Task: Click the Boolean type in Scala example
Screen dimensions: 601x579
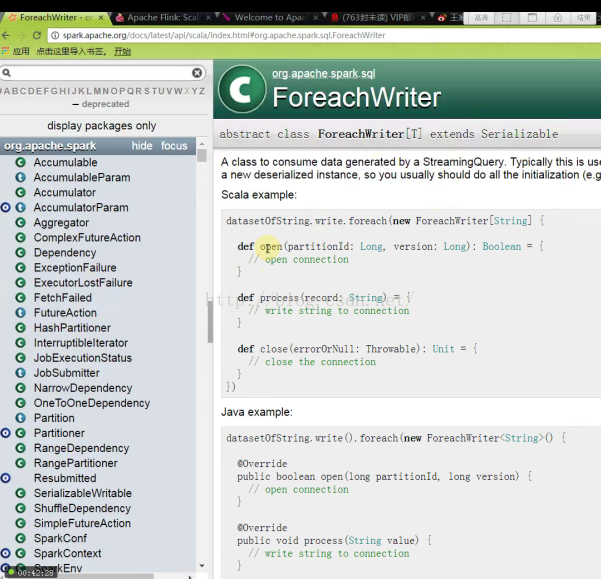Action: pyautogui.click(x=501, y=246)
